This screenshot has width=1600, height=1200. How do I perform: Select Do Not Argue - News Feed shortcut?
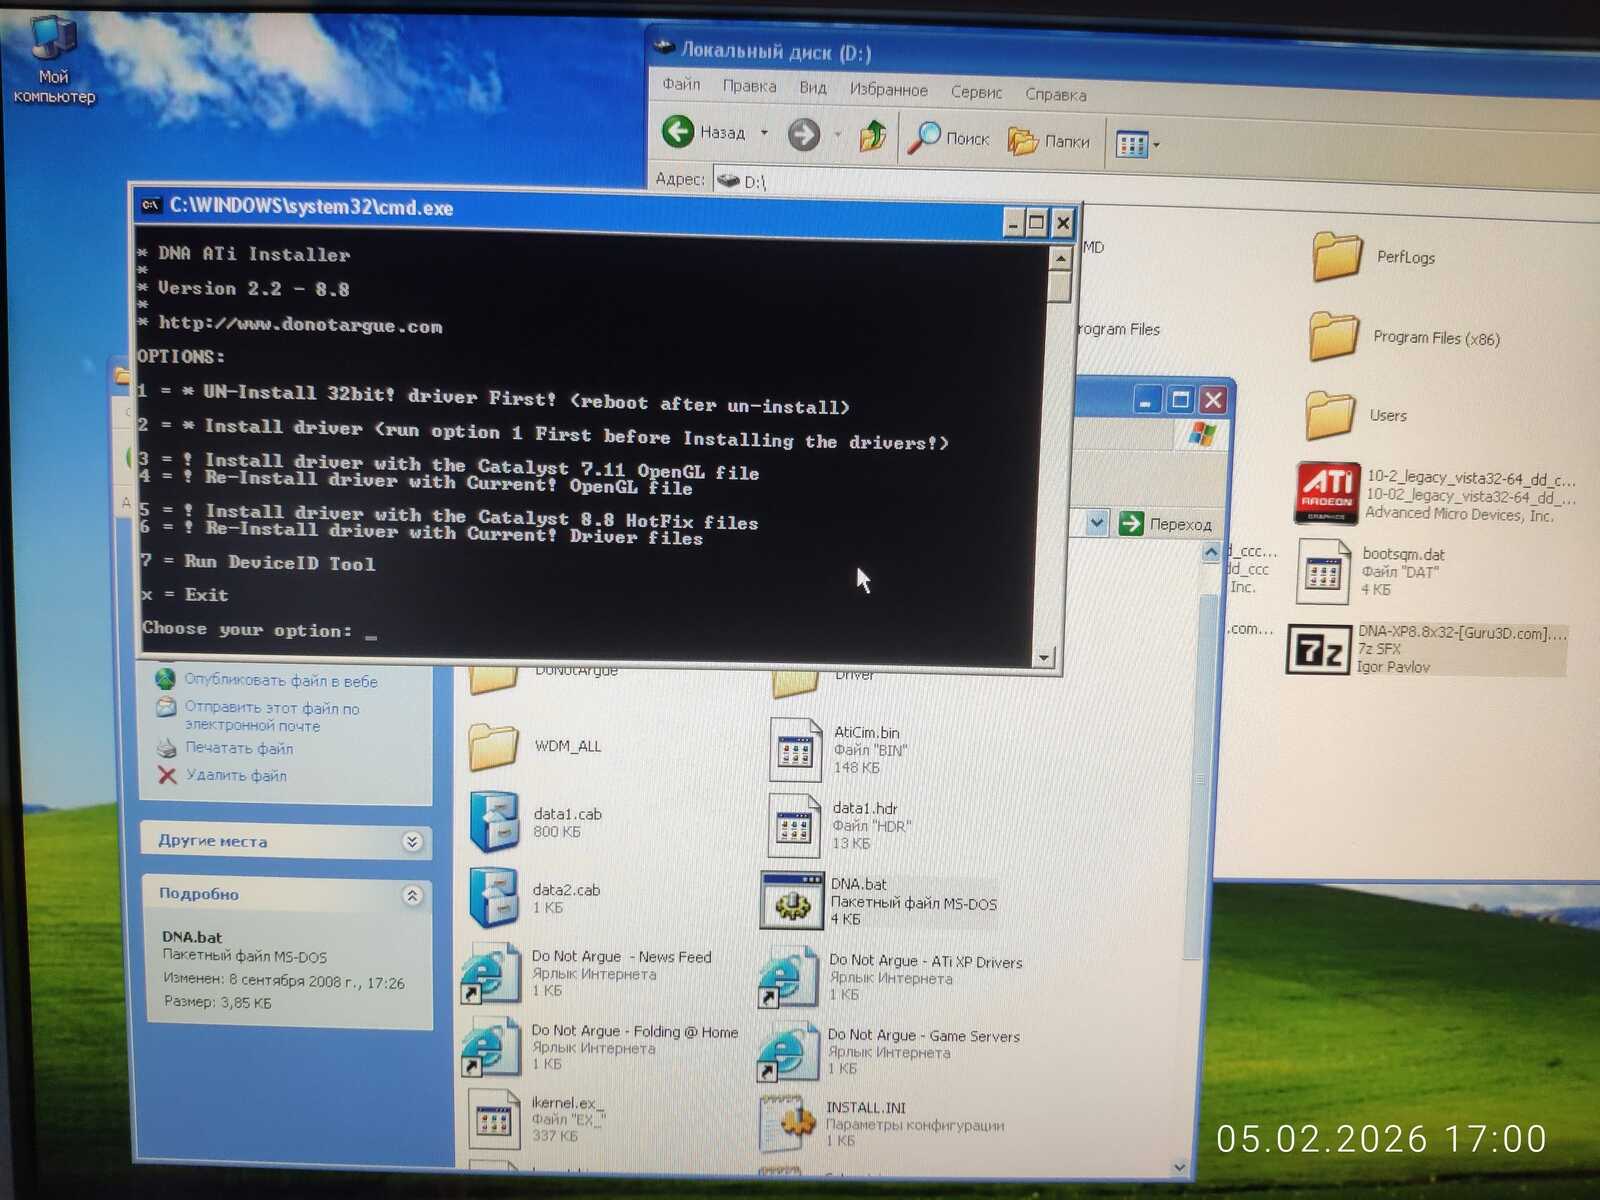tap(587, 973)
